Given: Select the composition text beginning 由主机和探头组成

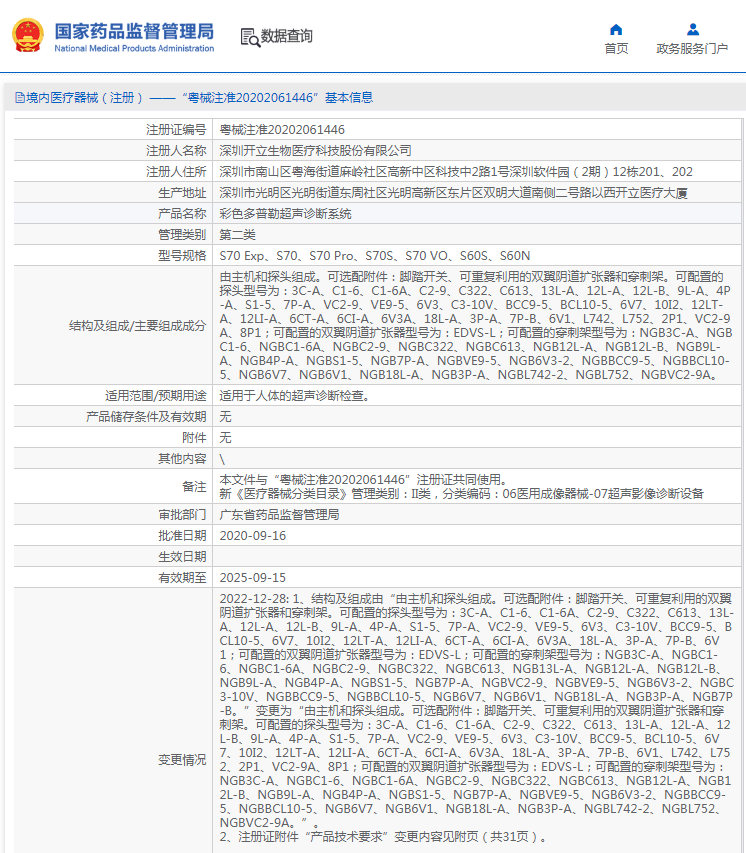Looking at the screenshot, I should pos(476,325).
